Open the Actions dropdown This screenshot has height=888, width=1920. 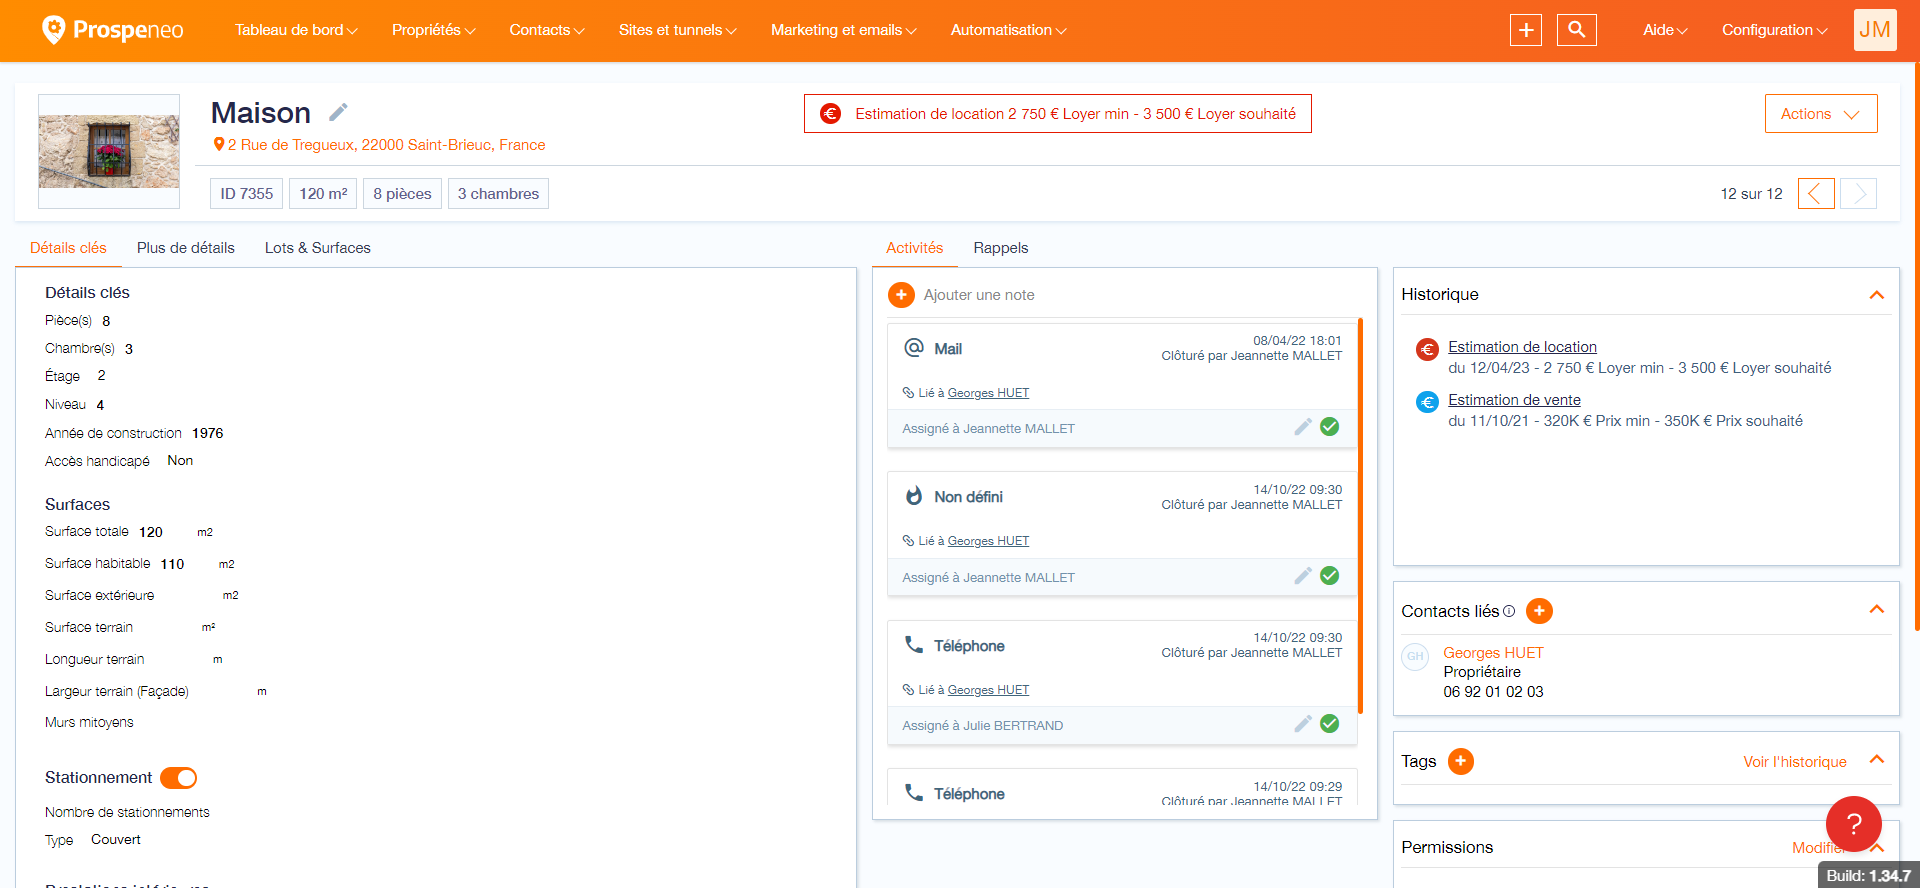coord(1820,114)
